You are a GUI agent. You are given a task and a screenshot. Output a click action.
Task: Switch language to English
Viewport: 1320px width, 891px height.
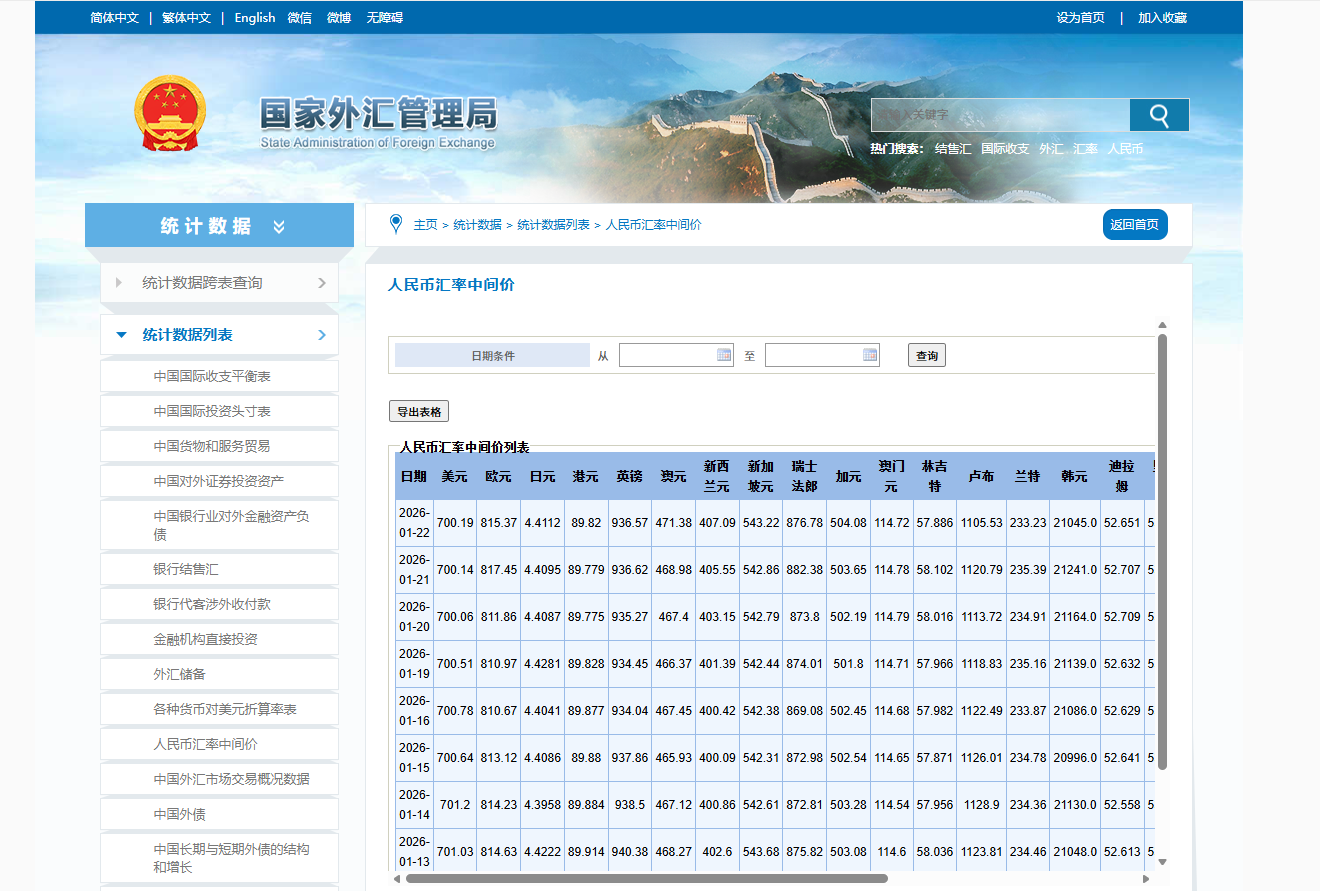pyautogui.click(x=254, y=18)
